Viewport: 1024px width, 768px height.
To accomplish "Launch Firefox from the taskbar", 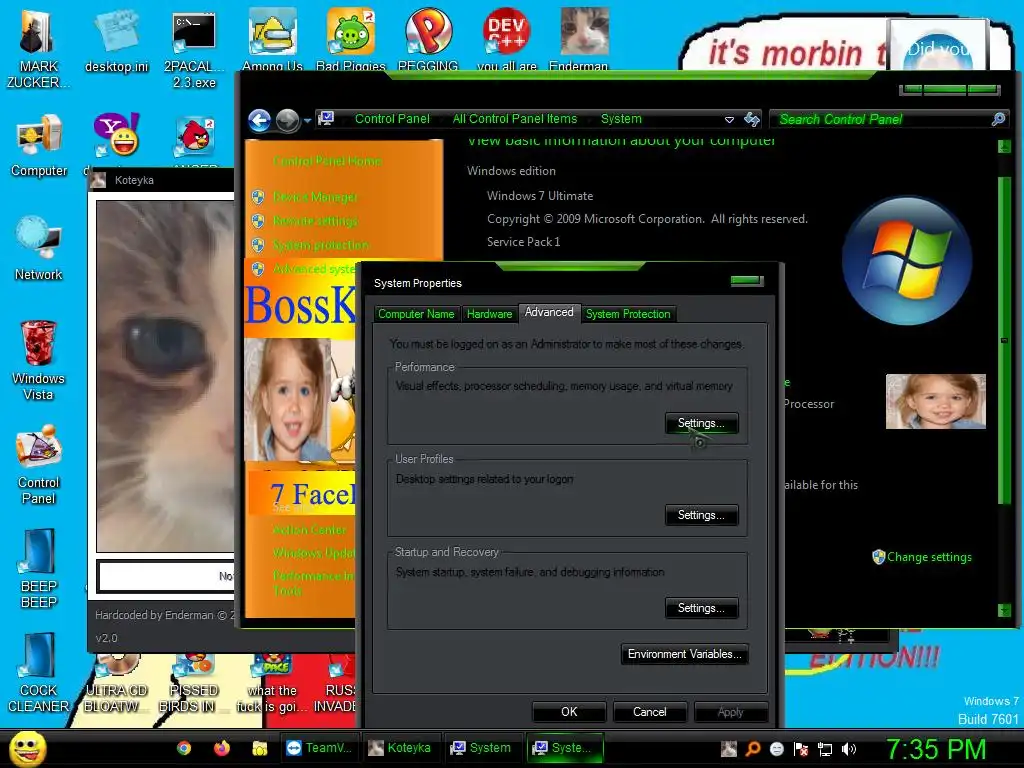I will pyautogui.click(x=222, y=748).
